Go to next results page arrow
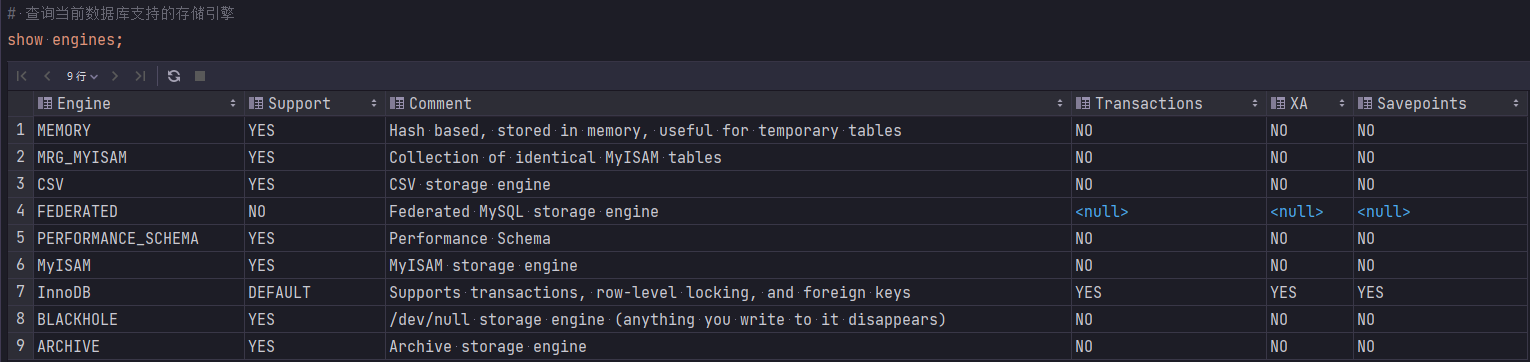Screen dimensions: 1530x362 pyautogui.click(x=115, y=76)
